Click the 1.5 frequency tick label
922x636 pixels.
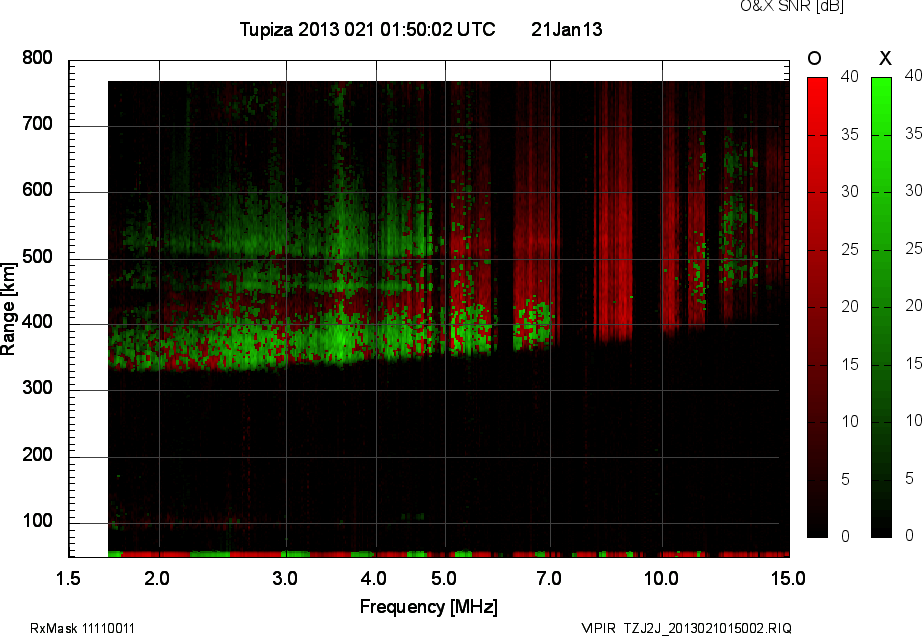(68, 578)
